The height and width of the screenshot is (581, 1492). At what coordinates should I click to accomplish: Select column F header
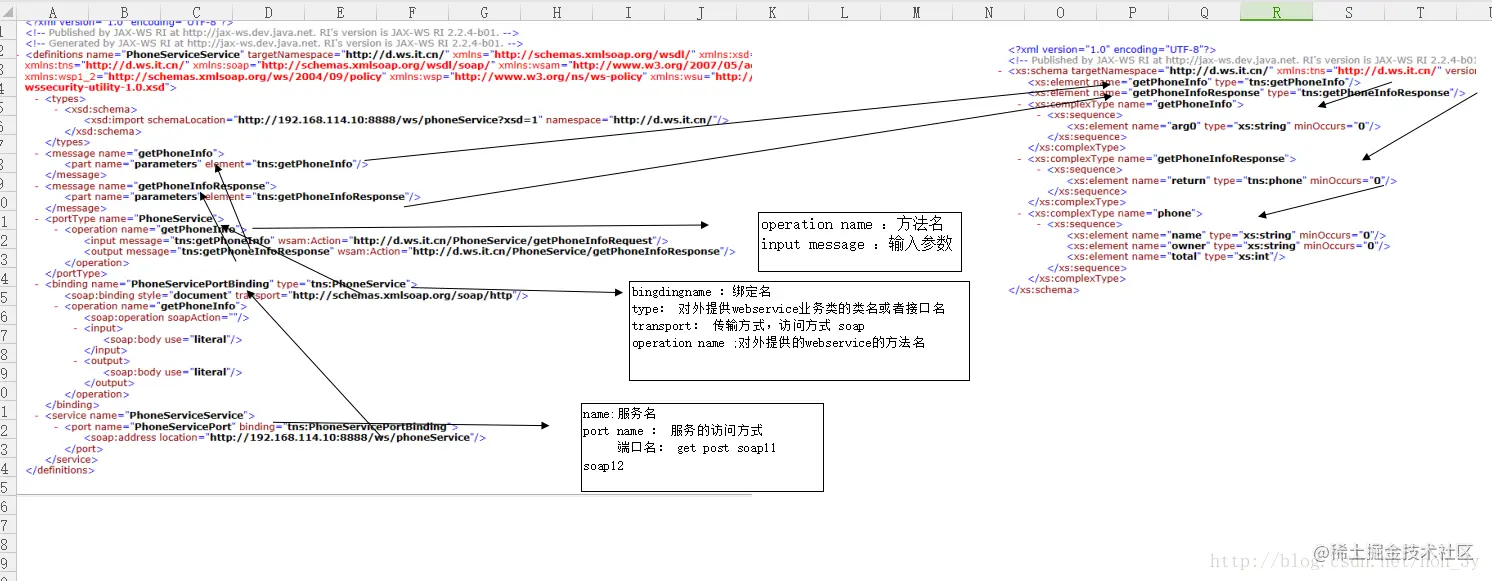pyautogui.click(x=412, y=11)
